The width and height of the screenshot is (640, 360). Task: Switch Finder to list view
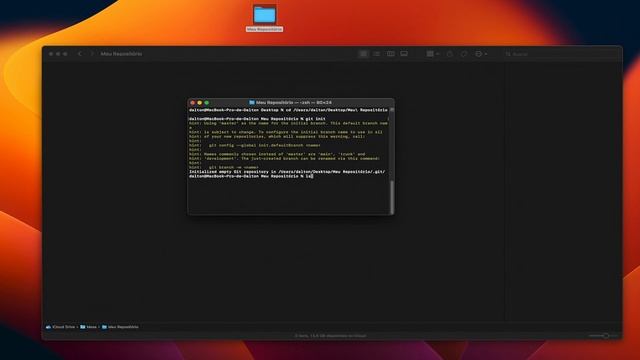377,54
